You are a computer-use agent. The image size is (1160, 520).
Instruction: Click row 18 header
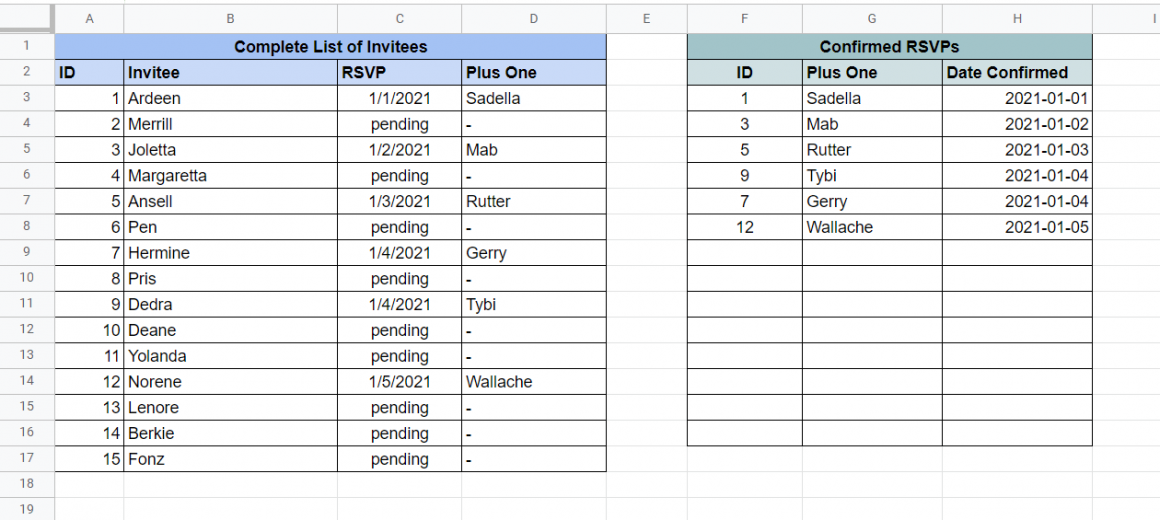click(x=27, y=485)
